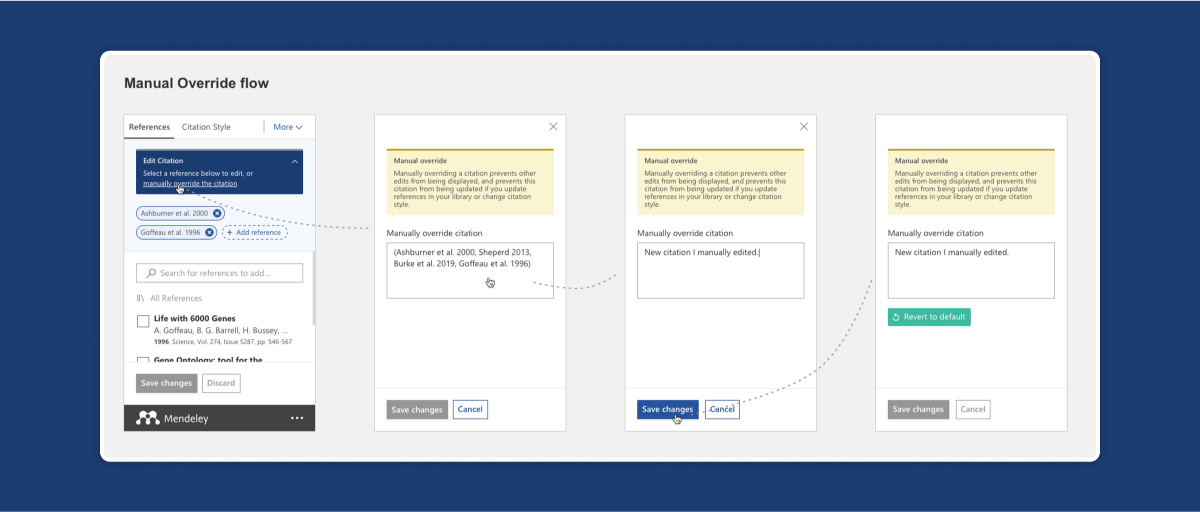
Task: Close the second panel with the X icon
Action: pyautogui.click(x=553, y=127)
